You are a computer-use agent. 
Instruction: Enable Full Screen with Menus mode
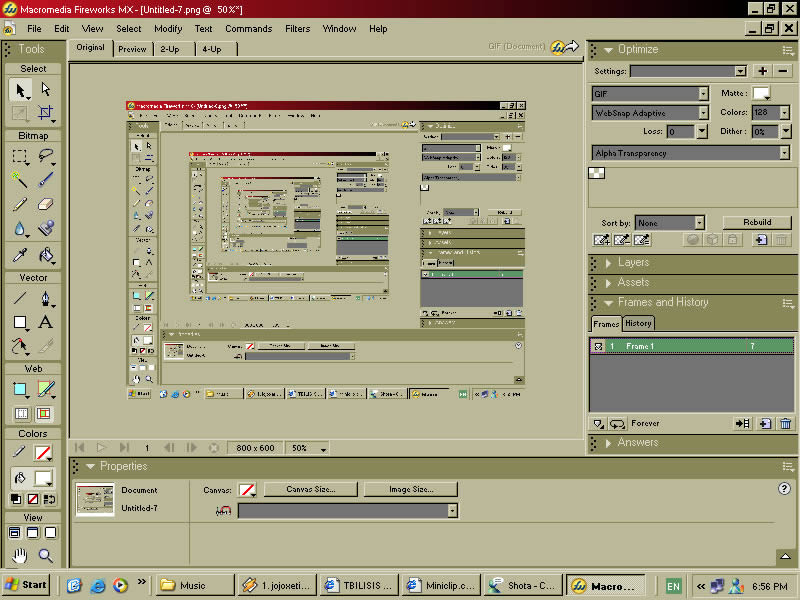(x=33, y=532)
